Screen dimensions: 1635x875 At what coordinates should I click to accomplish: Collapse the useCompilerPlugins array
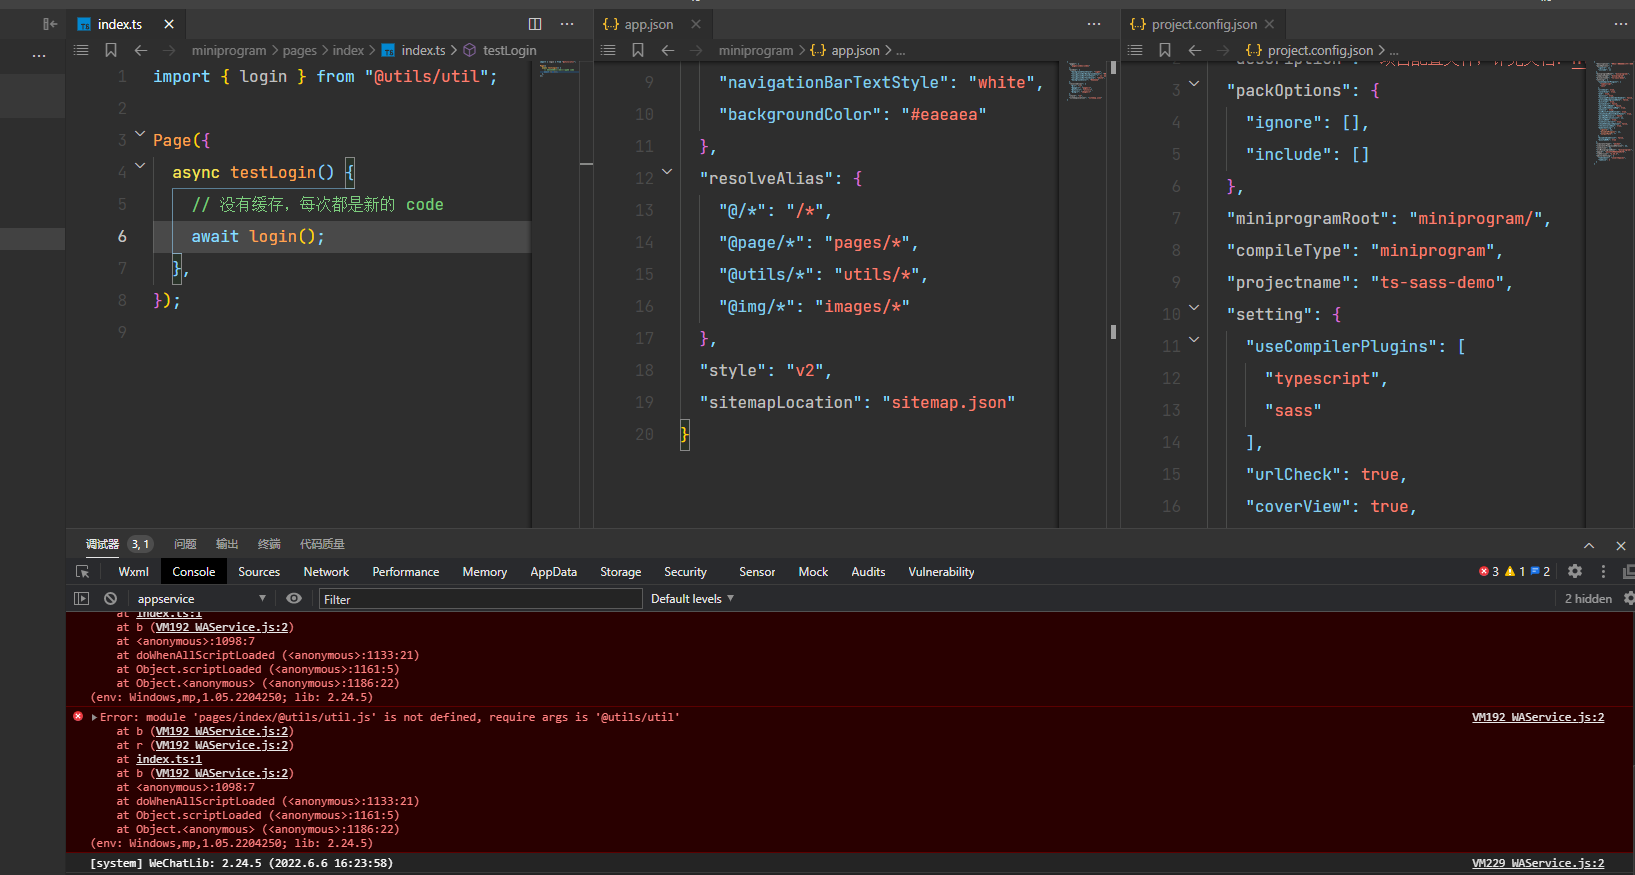coord(1194,339)
